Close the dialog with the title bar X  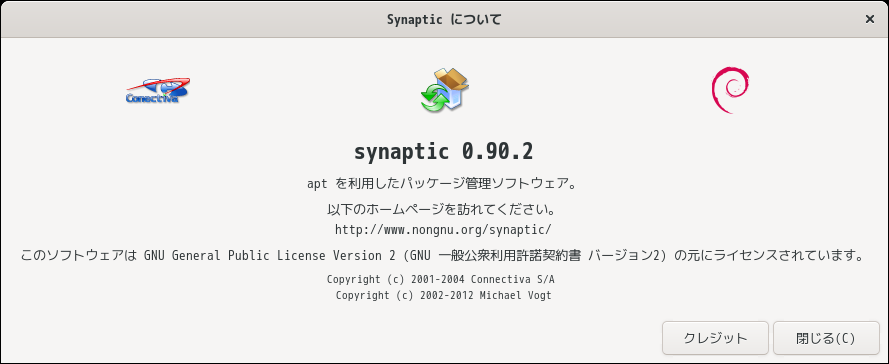click(x=869, y=19)
